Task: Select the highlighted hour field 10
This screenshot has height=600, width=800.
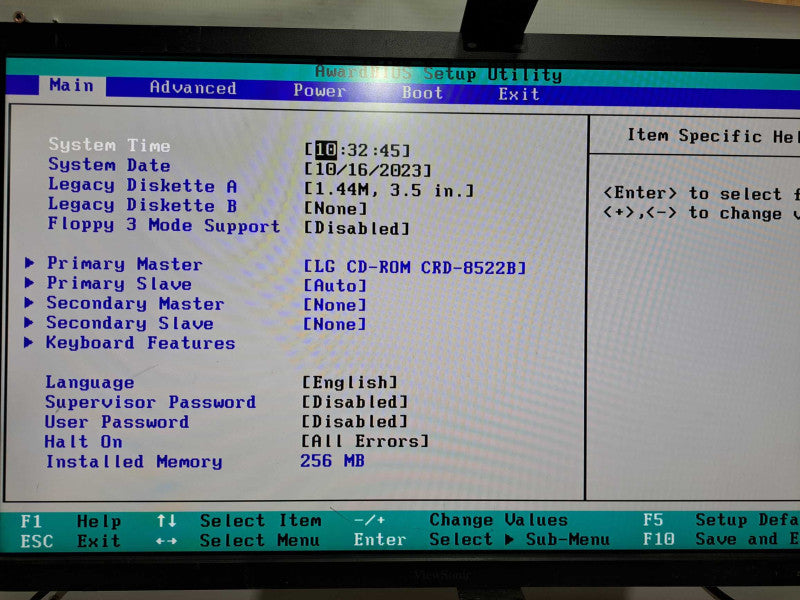Action: pyautogui.click(x=326, y=149)
